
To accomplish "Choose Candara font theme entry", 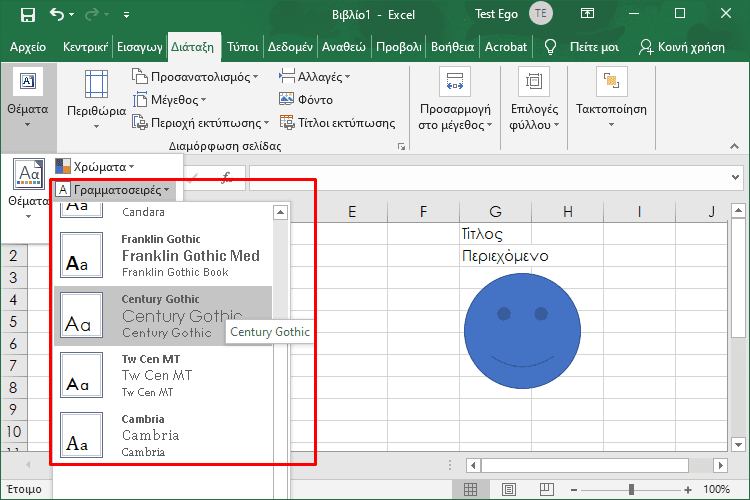I will [163, 211].
